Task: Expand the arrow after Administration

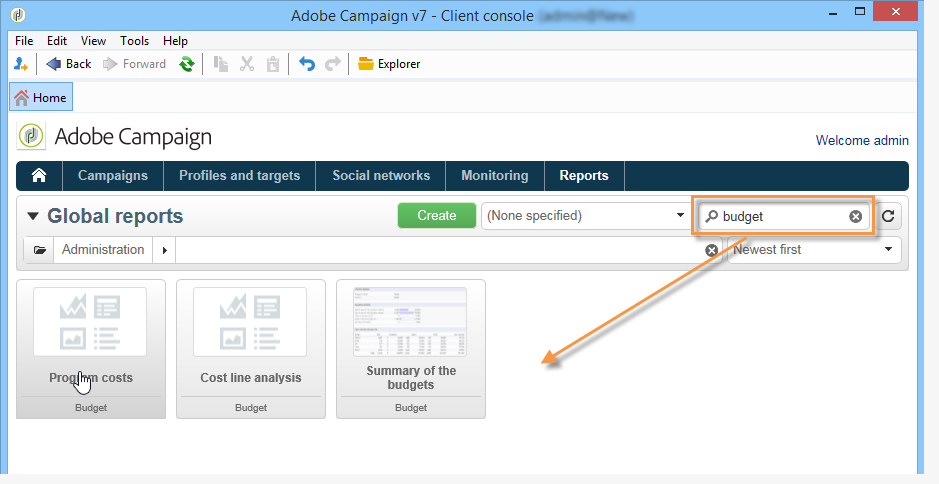Action: 164,250
